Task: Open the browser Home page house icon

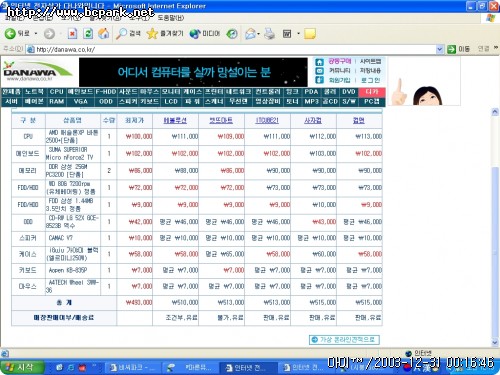Action: 104,34
